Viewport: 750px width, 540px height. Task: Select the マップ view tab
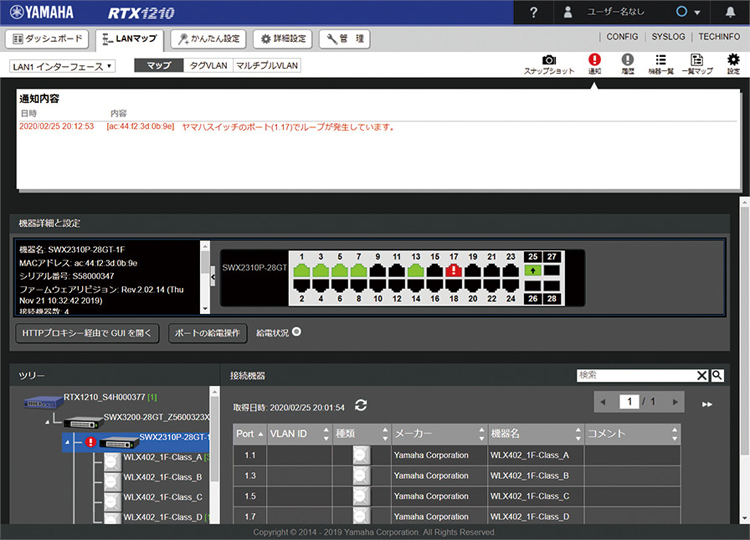click(x=159, y=66)
